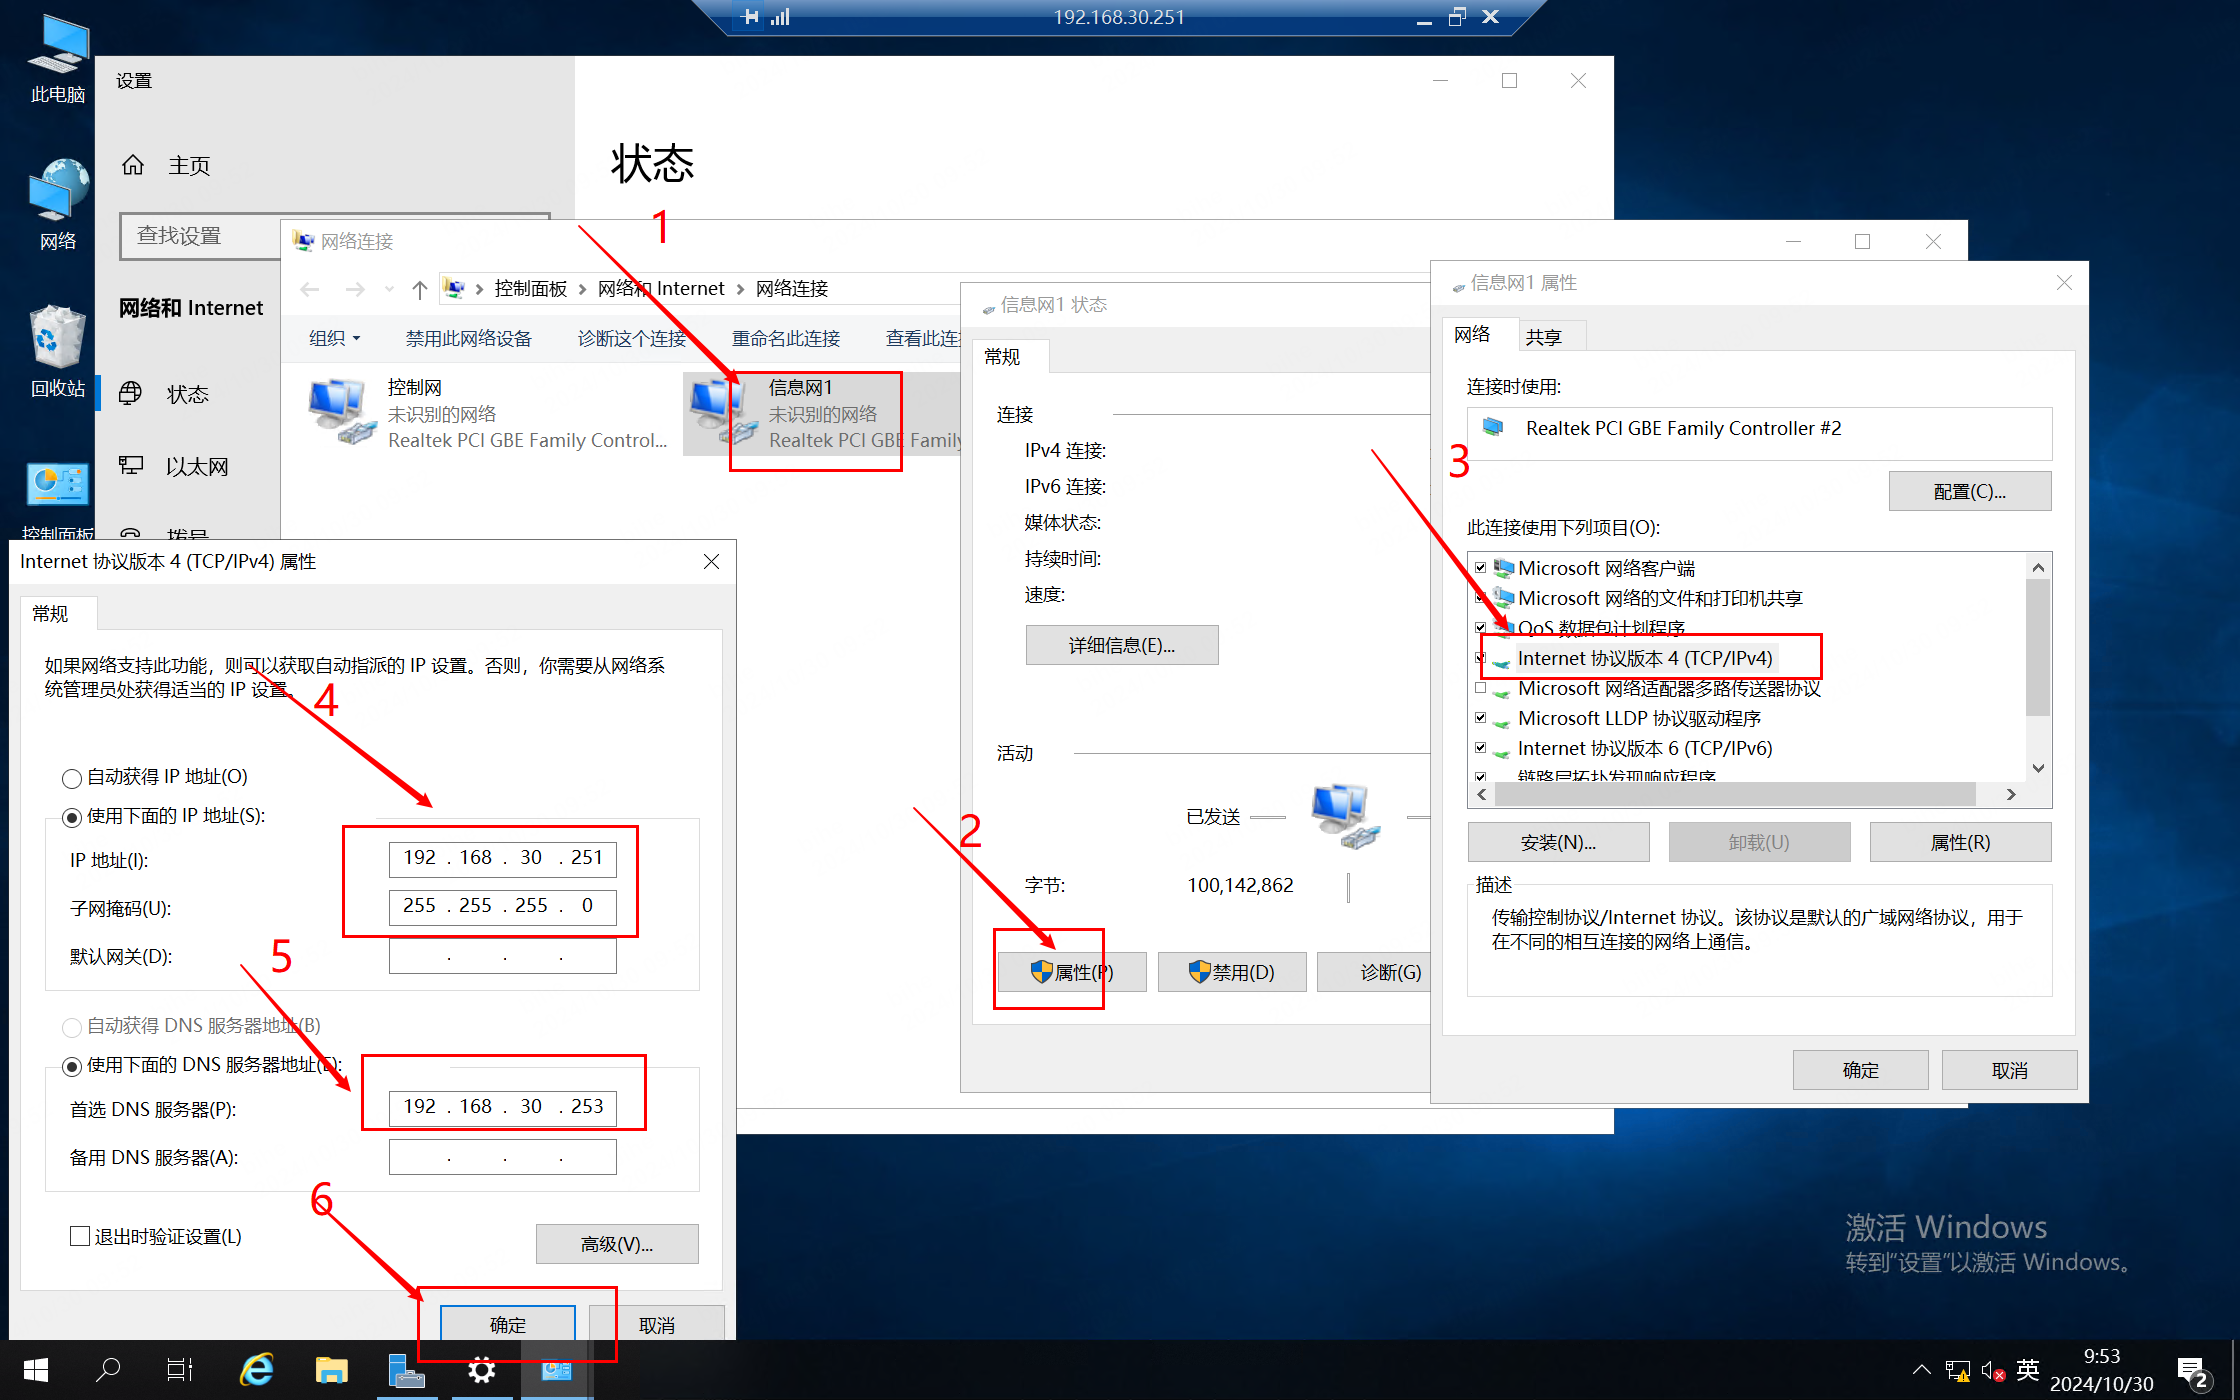This screenshot has height=1400, width=2240.
Task: Open the 控制网 network adapter icon
Action: tap(338, 412)
